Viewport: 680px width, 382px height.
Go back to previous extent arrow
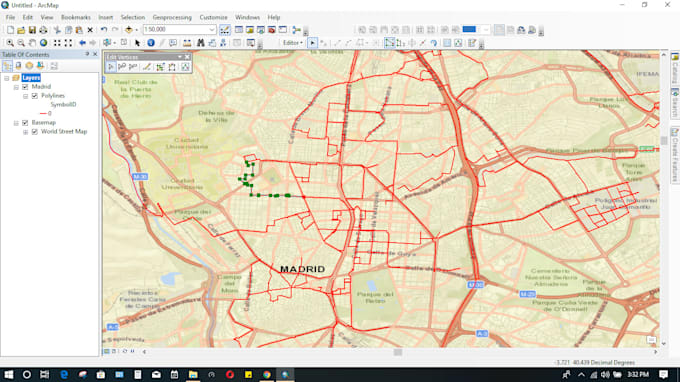click(82, 43)
